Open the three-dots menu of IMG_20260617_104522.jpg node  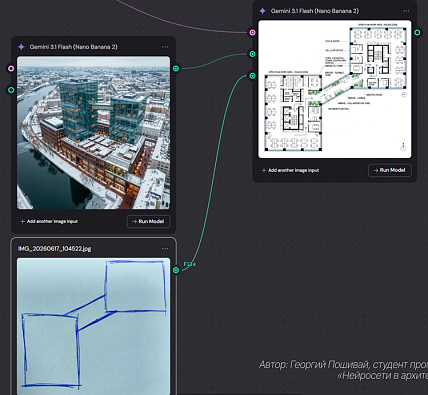tap(165, 249)
